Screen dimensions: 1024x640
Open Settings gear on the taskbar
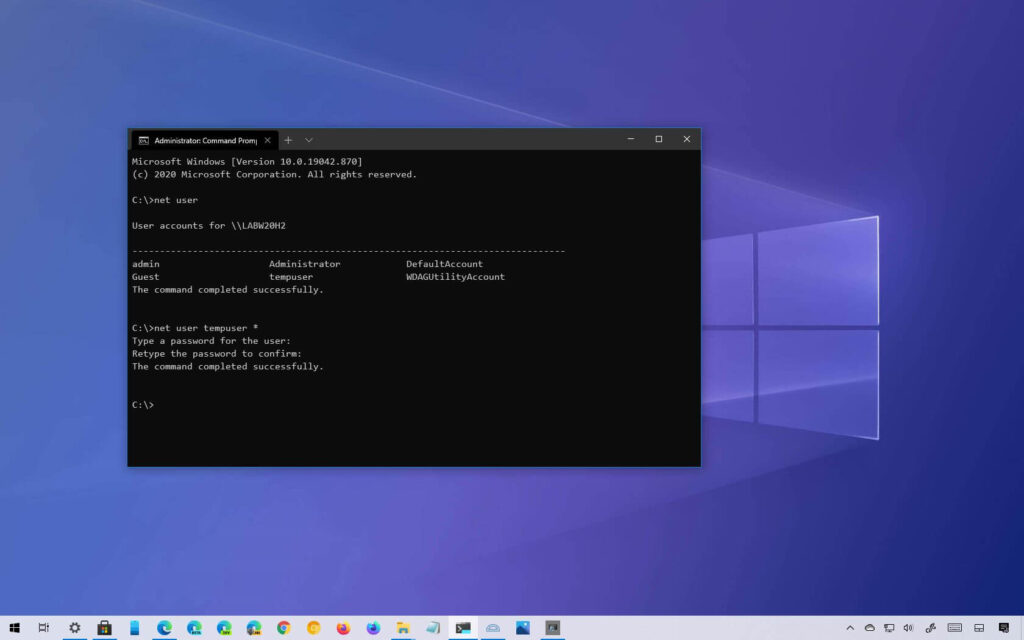pos(74,628)
